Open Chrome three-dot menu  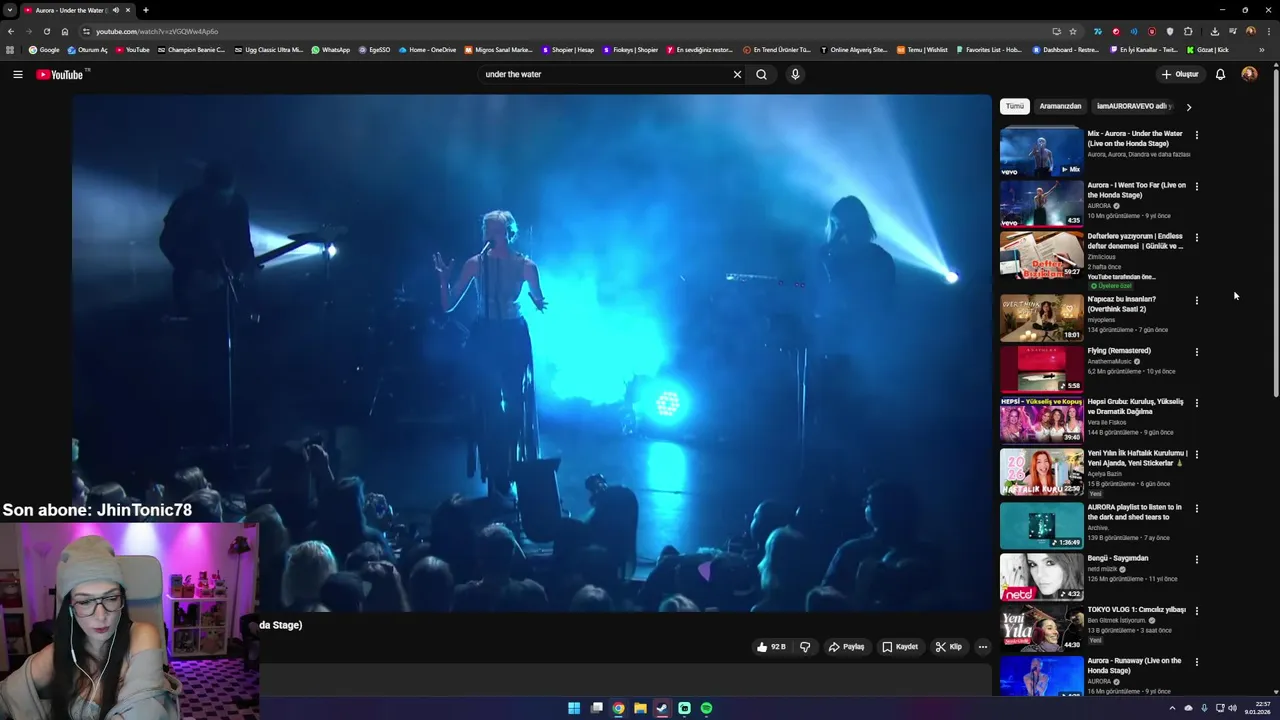click(x=1268, y=31)
